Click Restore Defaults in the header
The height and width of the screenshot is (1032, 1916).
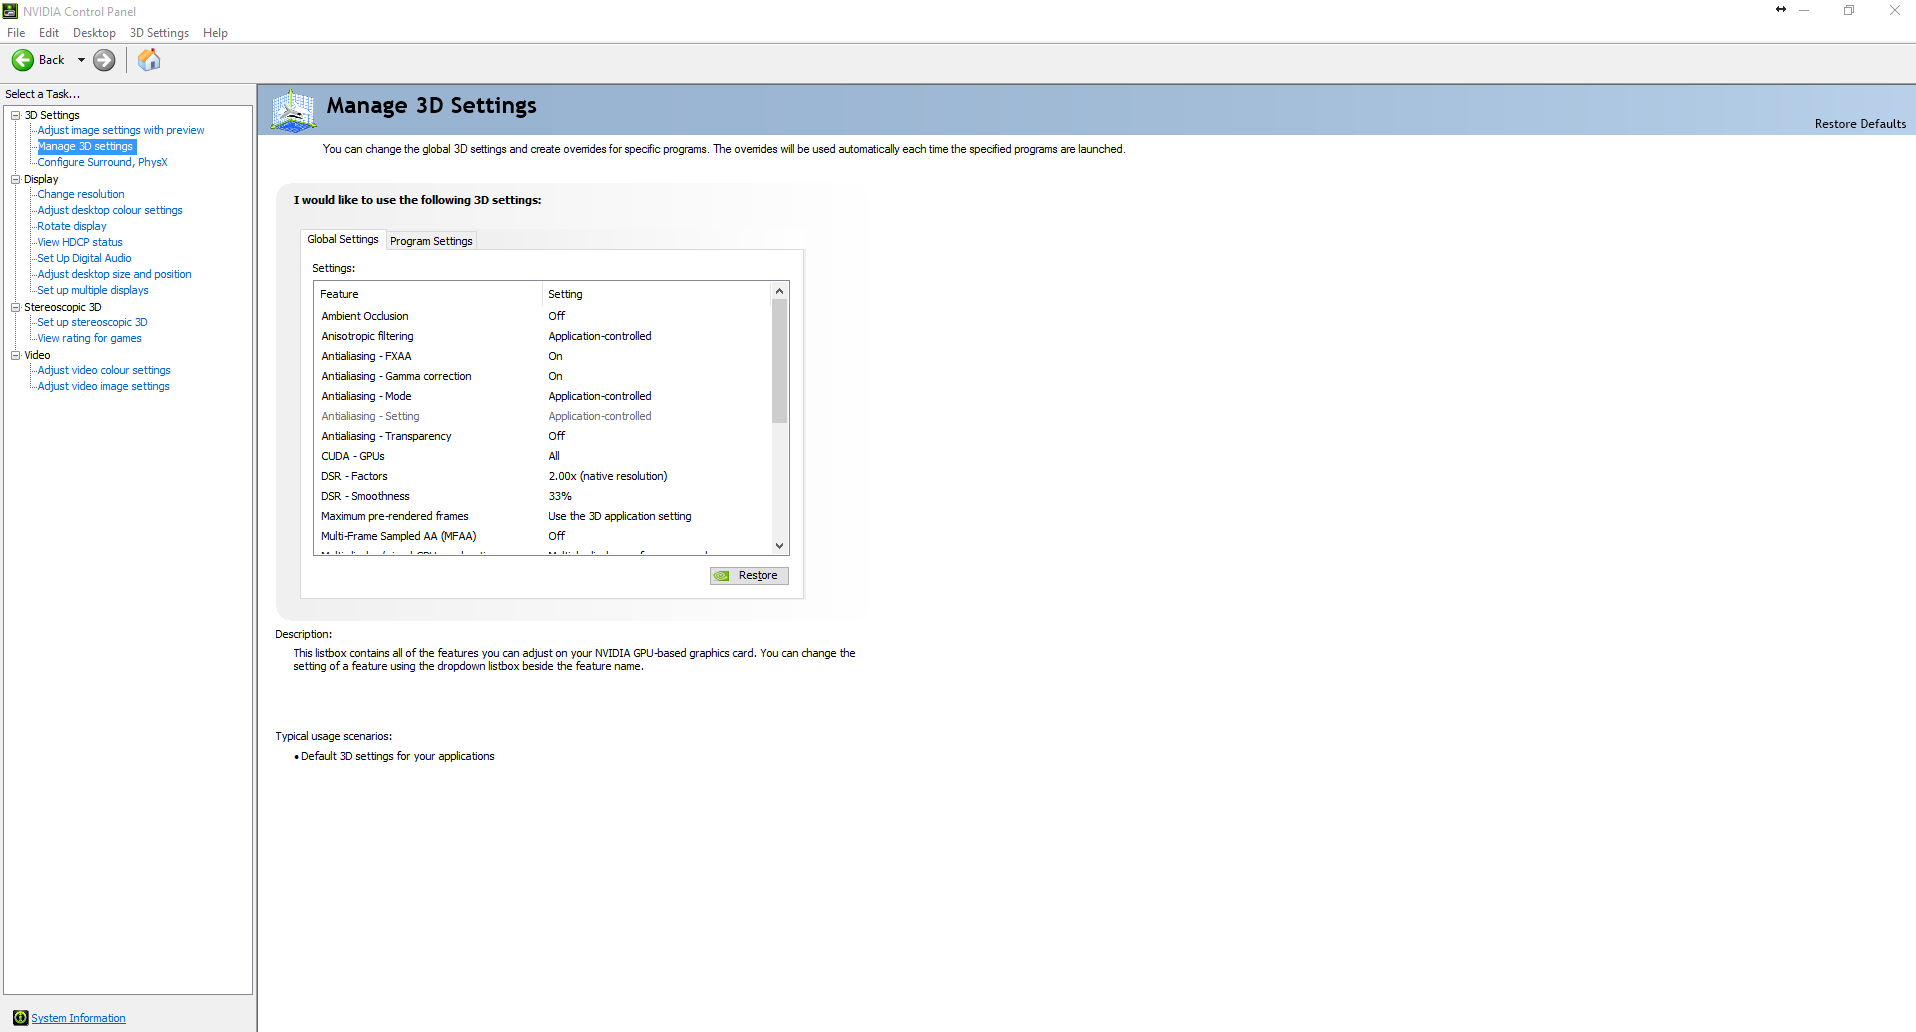click(x=1860, y=124)
